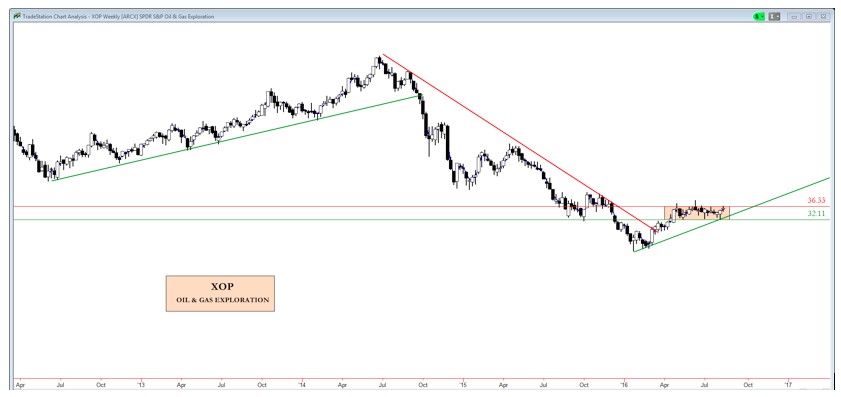Viewport: 841px width, 397px height.
Task: Open the green symbol-link dropdown
Action: coord(759,17)
